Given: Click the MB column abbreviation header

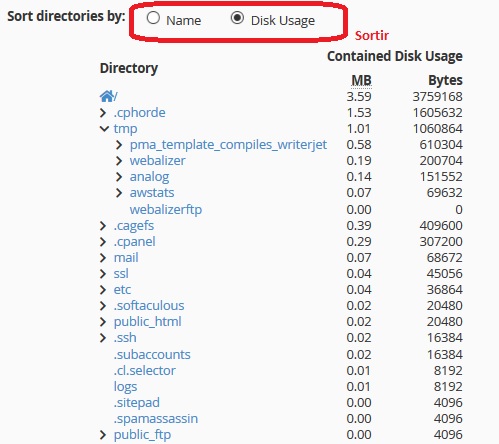Looking at the screenshot, I should pyautogui.click(x=362, y=81).
